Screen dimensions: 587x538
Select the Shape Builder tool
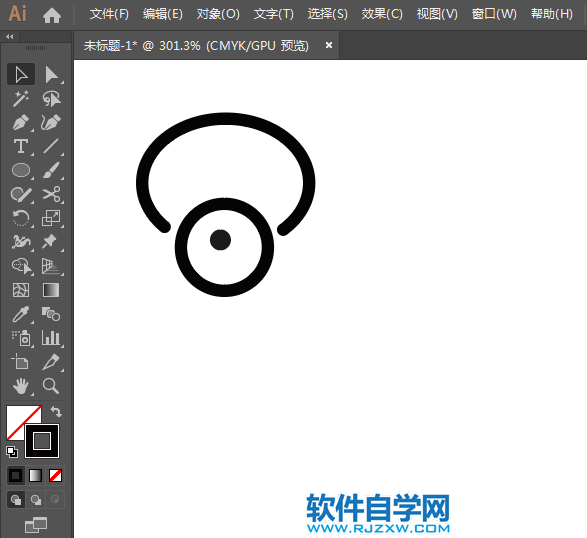pyautogui.click(x=21, y=266)
